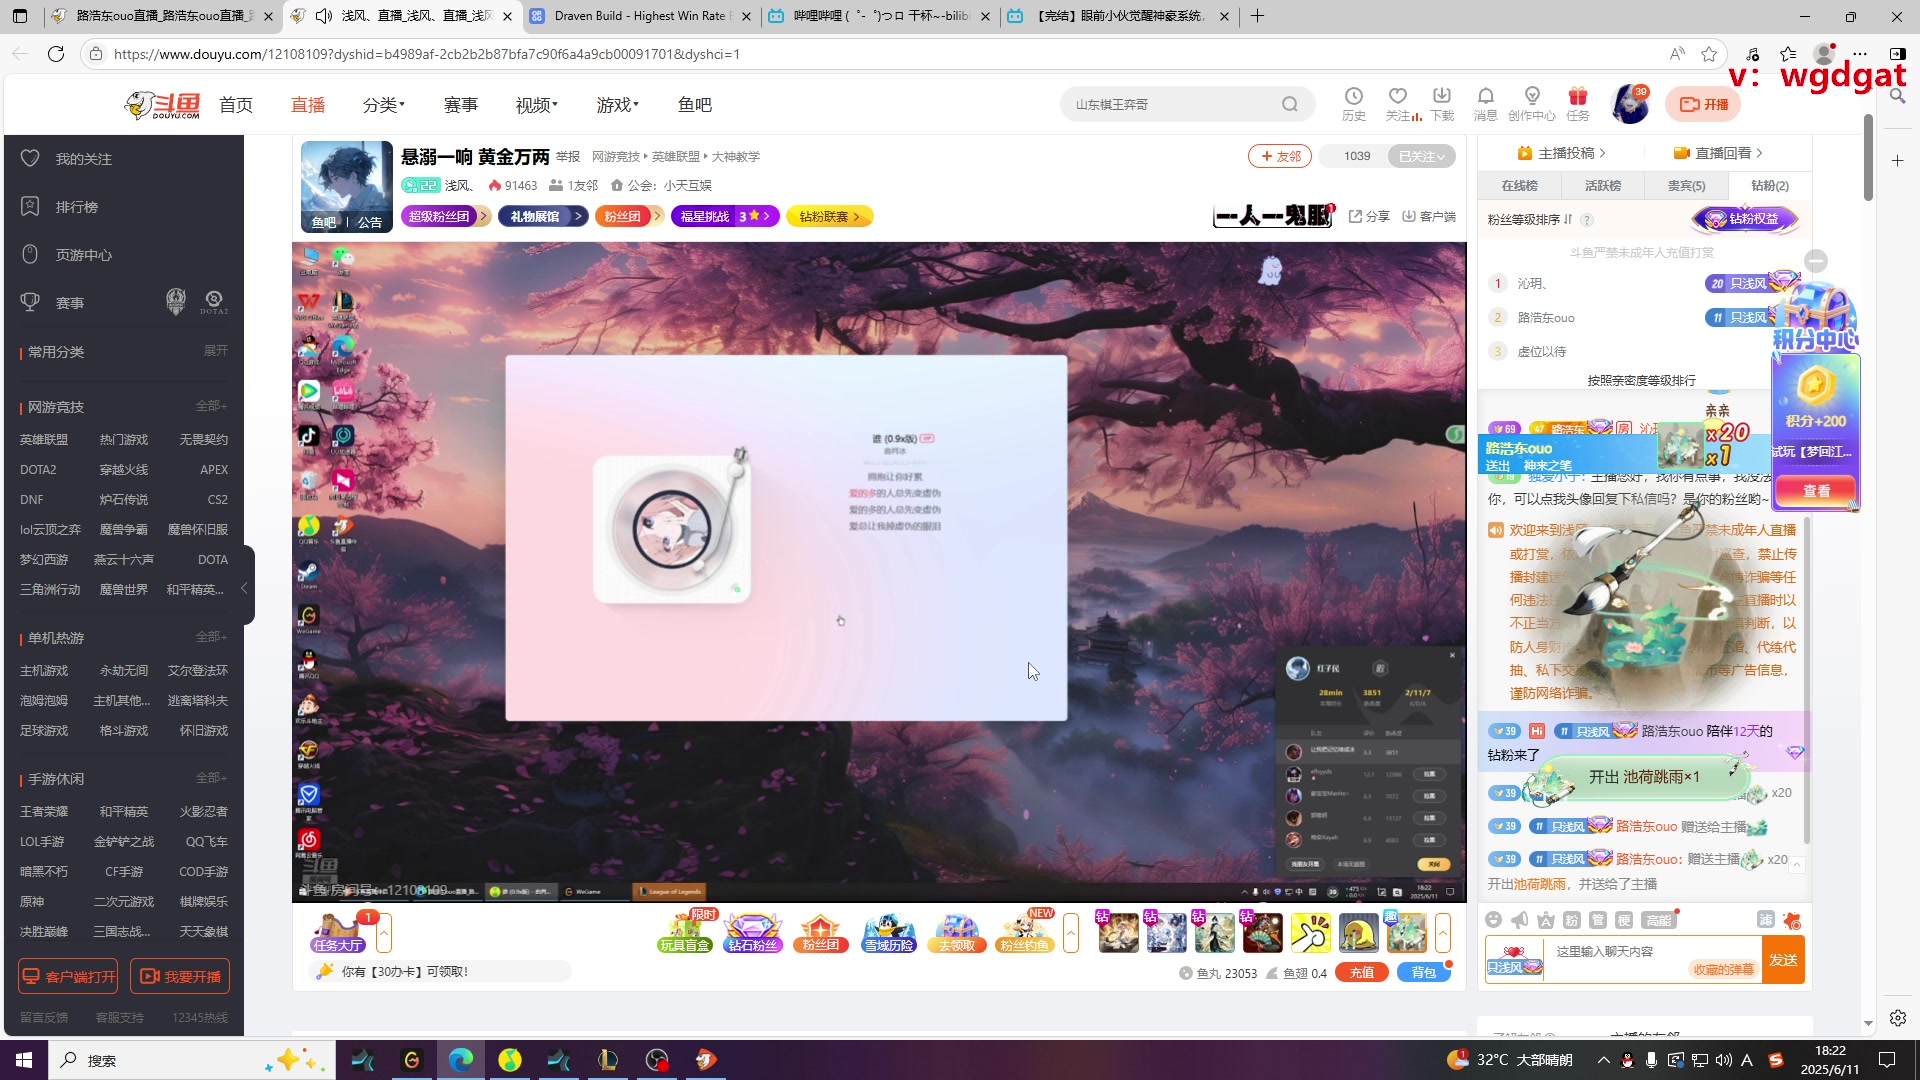
Task: Switch to the 活跃榜 tab
Action: click(1603, 186)
